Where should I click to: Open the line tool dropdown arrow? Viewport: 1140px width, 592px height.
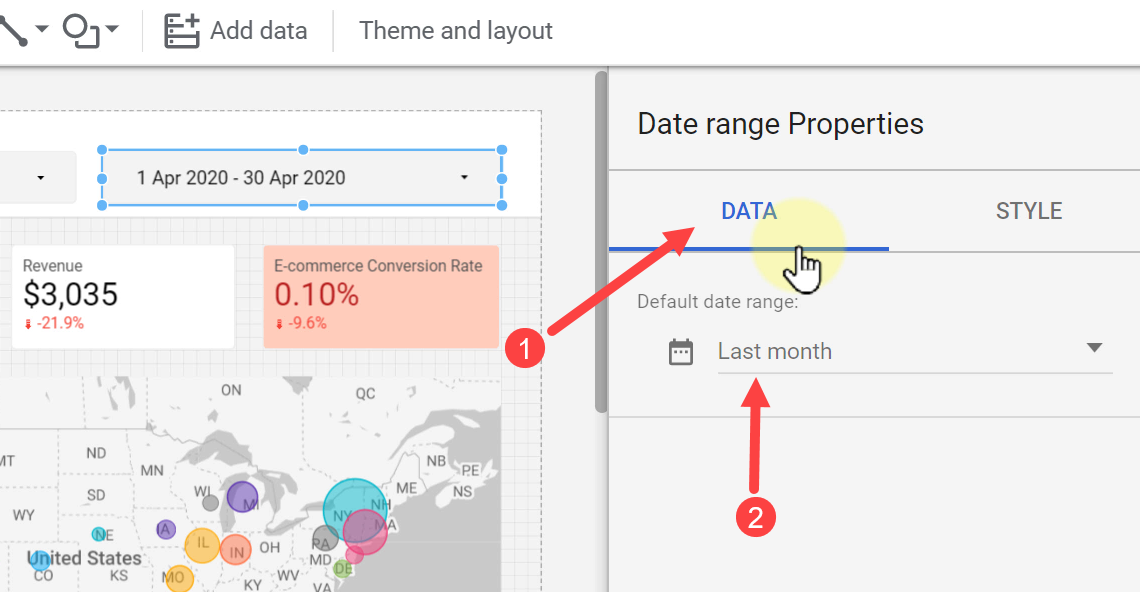point(42,29)
